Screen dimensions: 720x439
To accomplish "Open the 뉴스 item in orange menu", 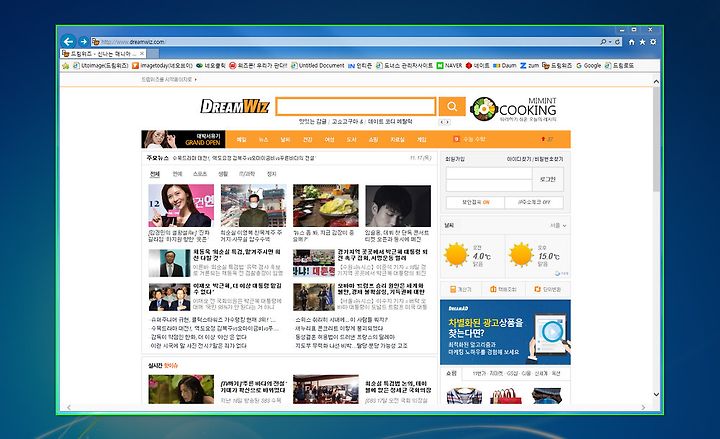I will (264, 140).
